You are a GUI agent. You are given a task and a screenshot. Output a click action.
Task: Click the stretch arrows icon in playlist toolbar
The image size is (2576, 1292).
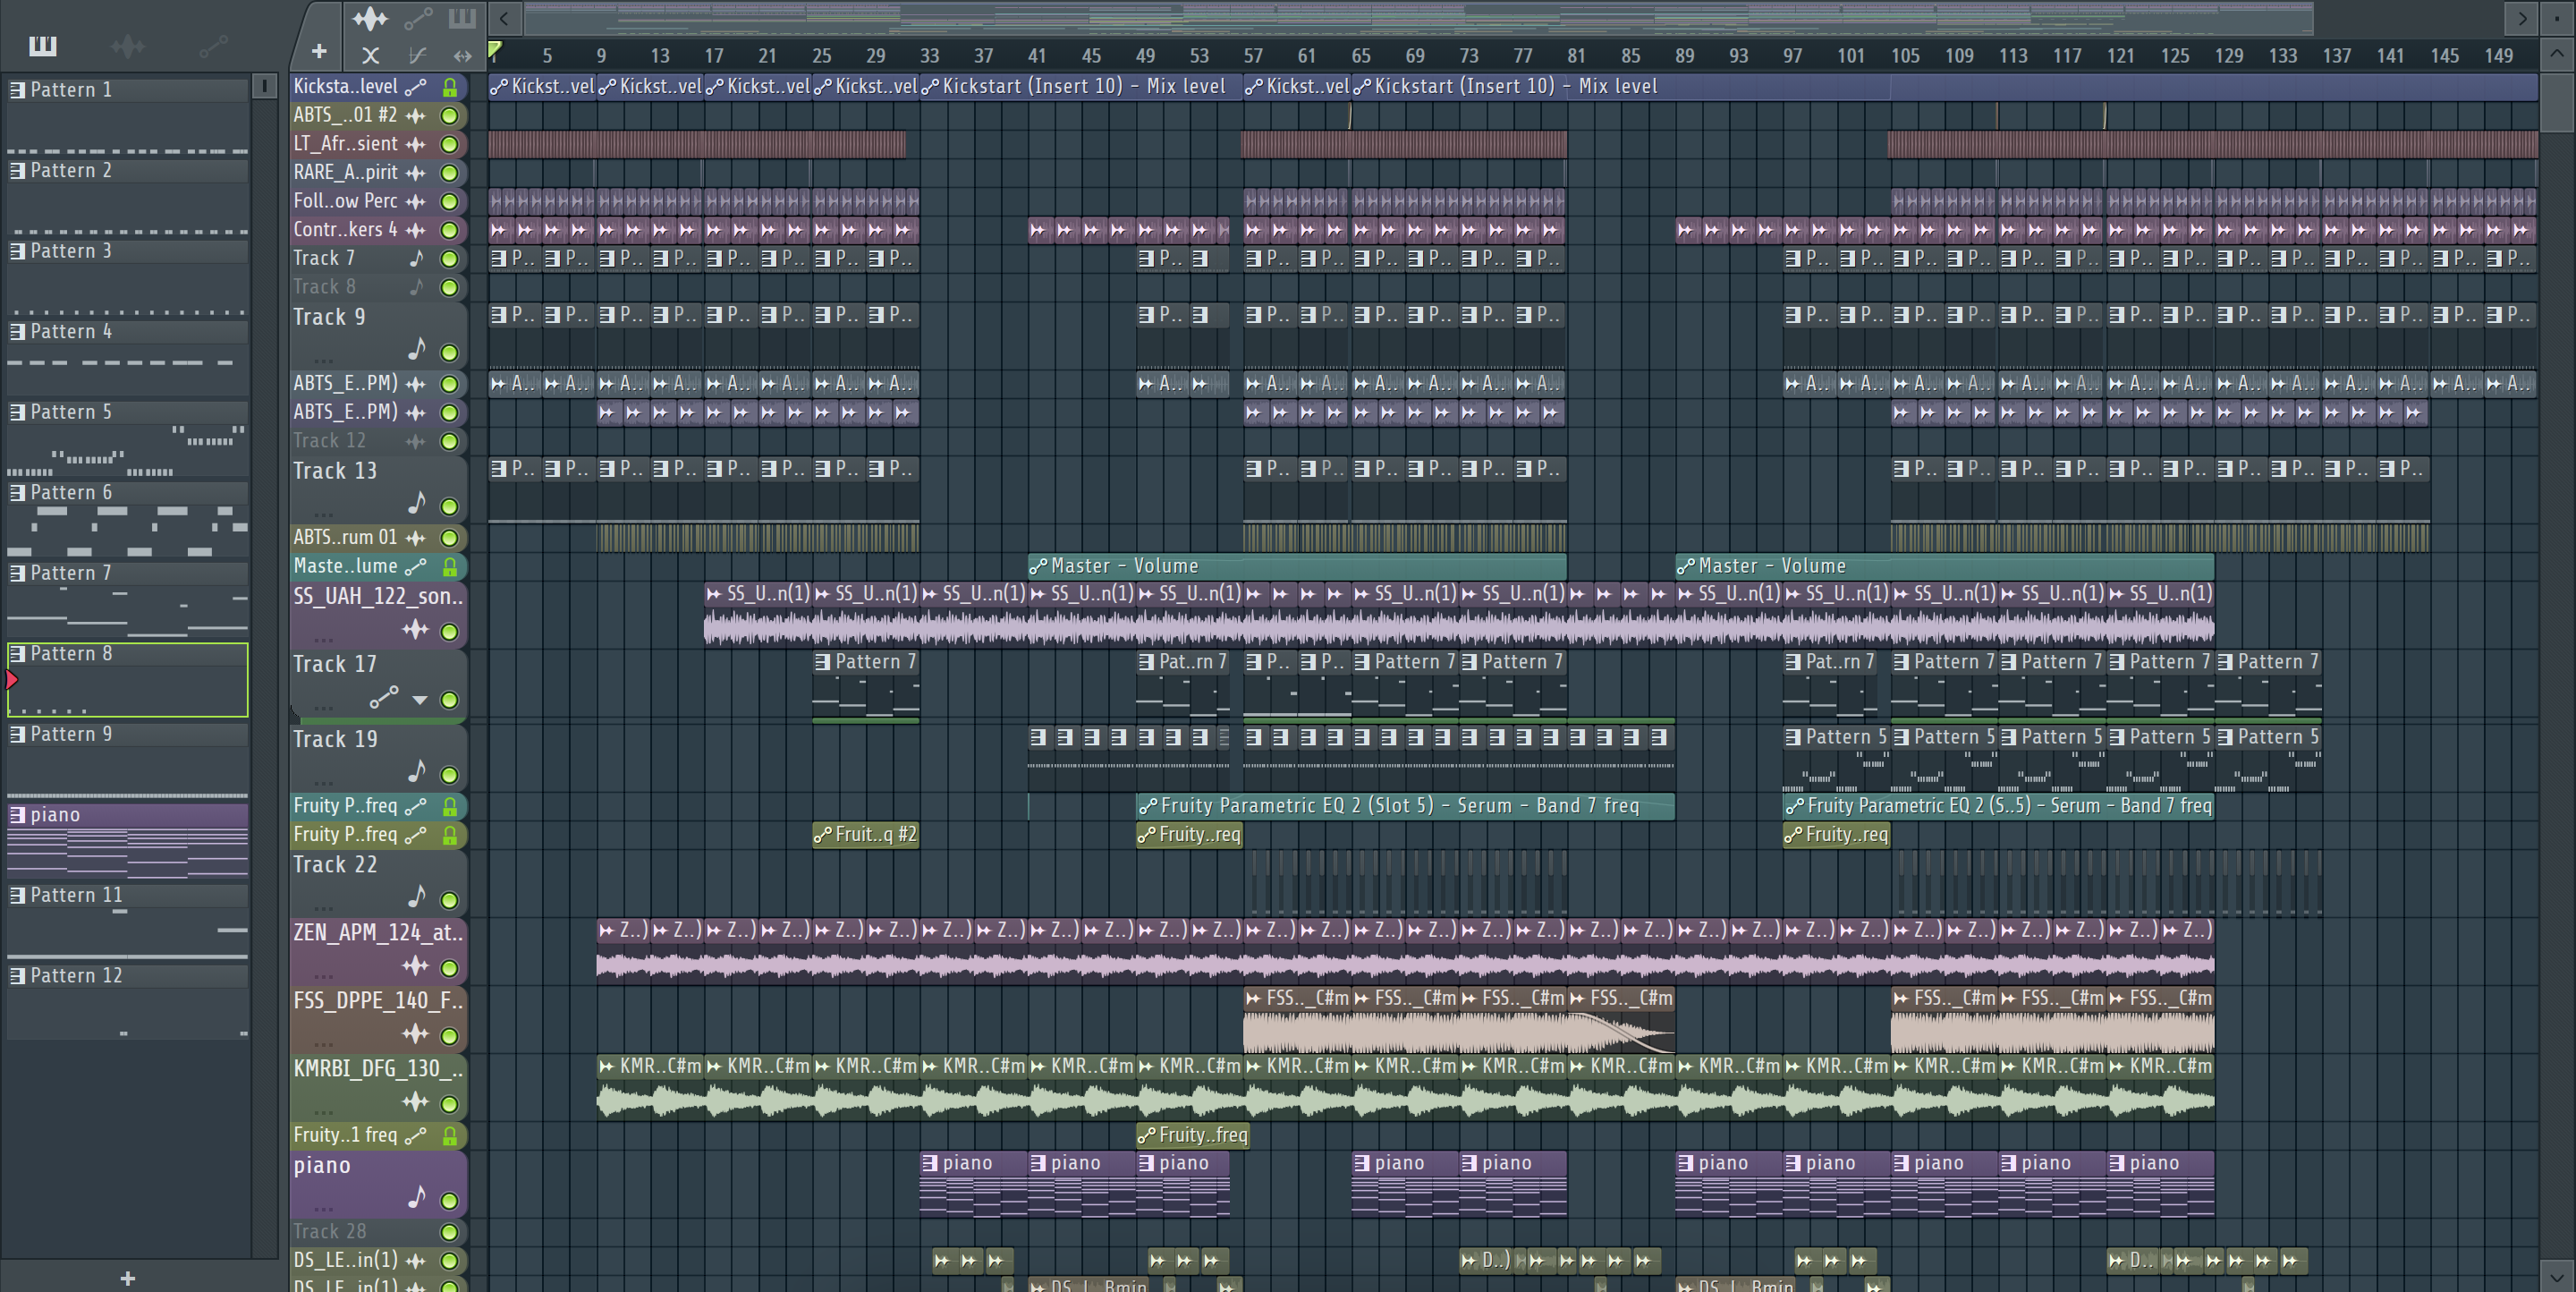[462, 56]
